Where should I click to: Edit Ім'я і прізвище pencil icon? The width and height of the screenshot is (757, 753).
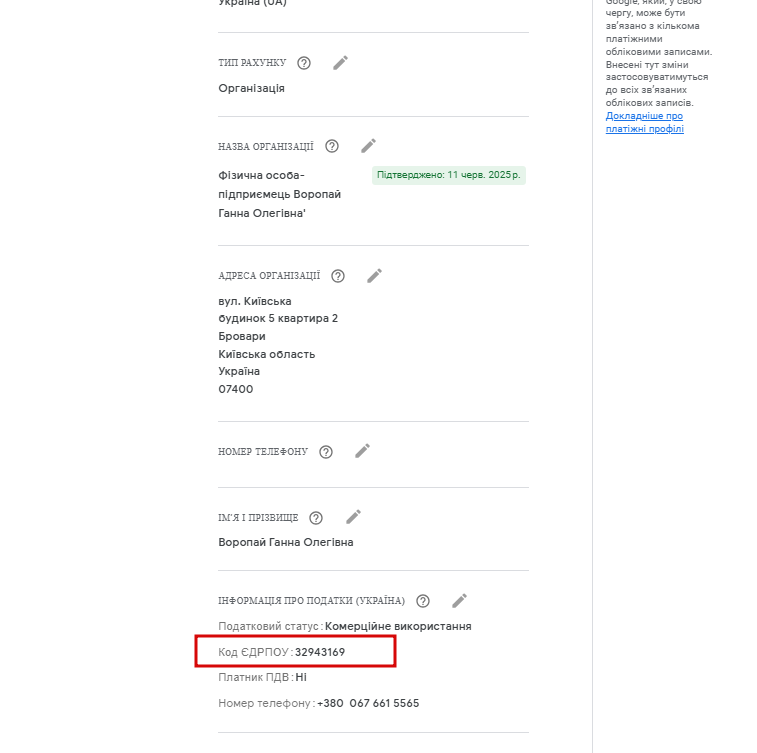pos(353,517)
